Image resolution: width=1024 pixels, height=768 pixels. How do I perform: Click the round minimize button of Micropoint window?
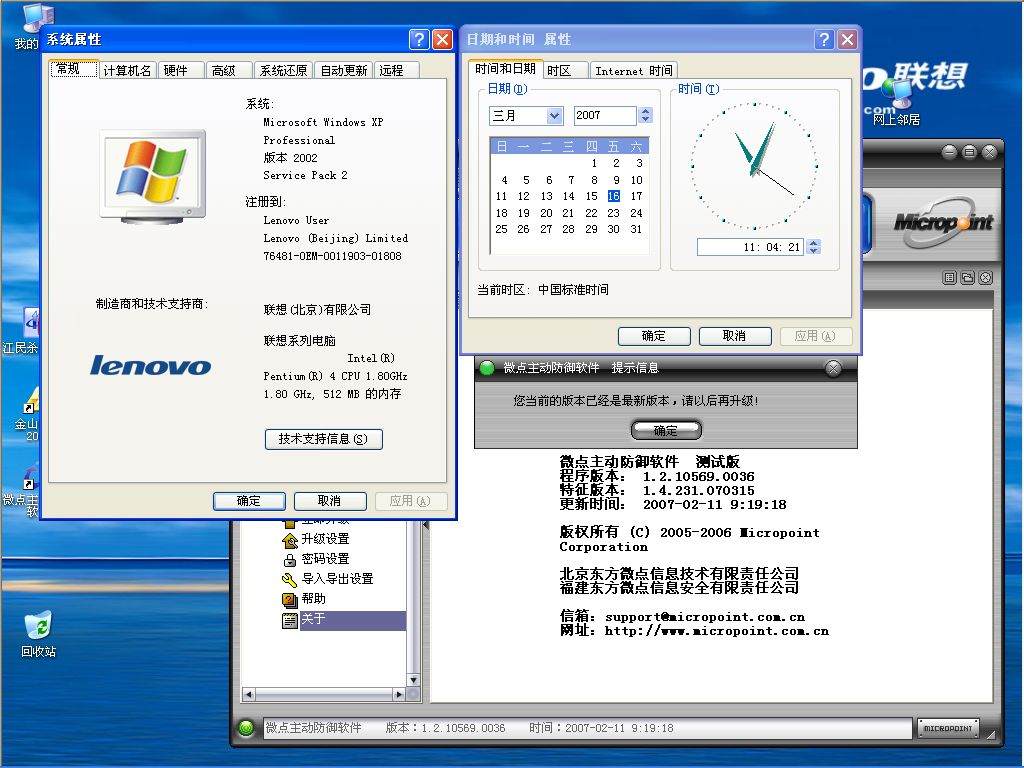point(950,152)
